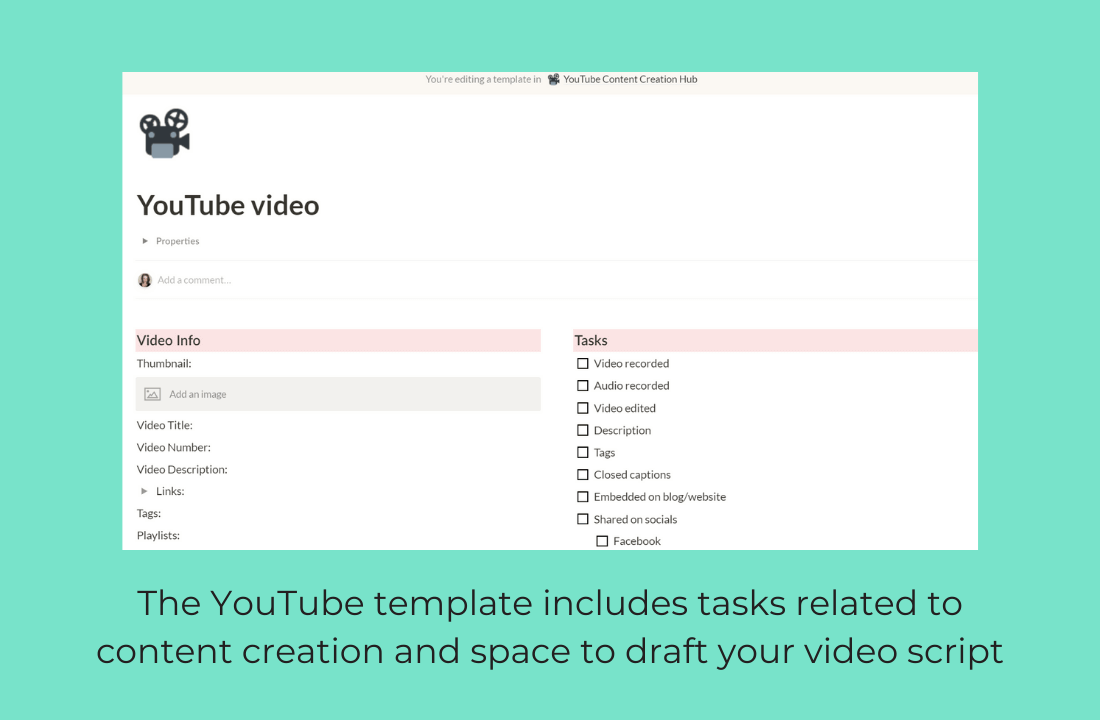This screenshot has height=720, width=1100.
Task: Select the Tasks heading
Action: pos(590,340)
